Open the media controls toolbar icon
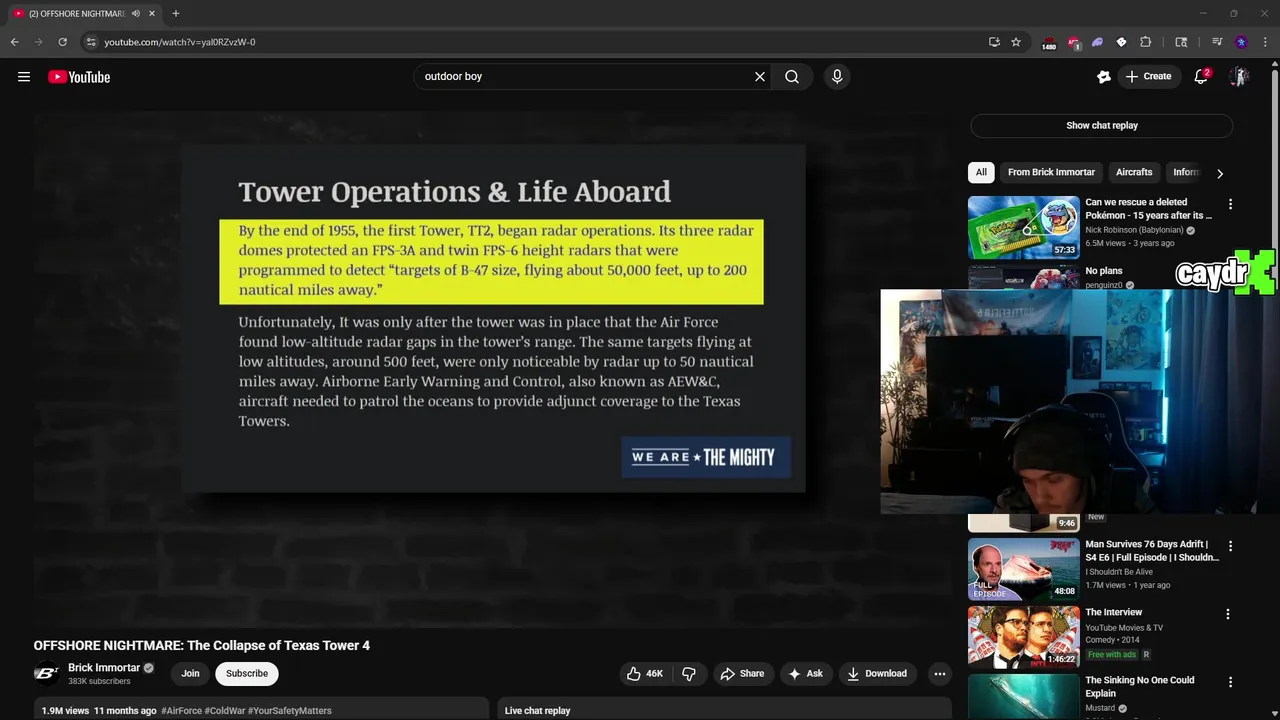The height and width of the screenshot is (720, 1280). (1217, 42)
